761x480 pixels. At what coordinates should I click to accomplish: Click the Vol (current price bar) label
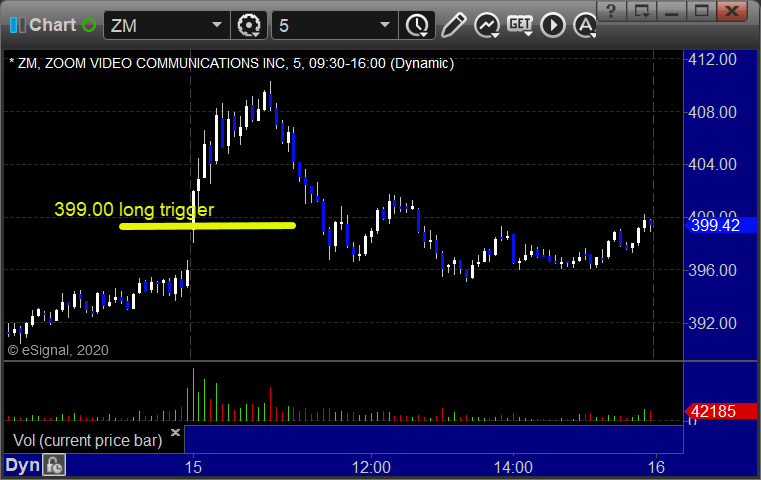[87, 440]
